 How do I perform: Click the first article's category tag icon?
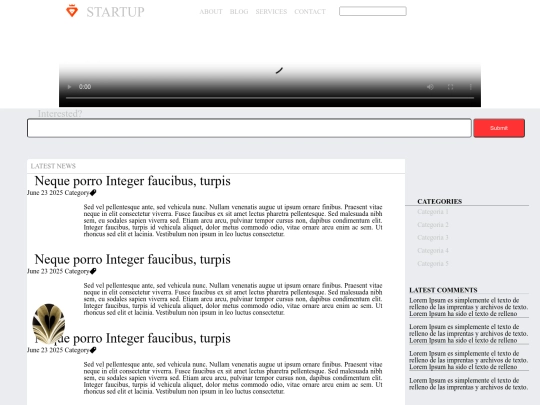point(93,193)
